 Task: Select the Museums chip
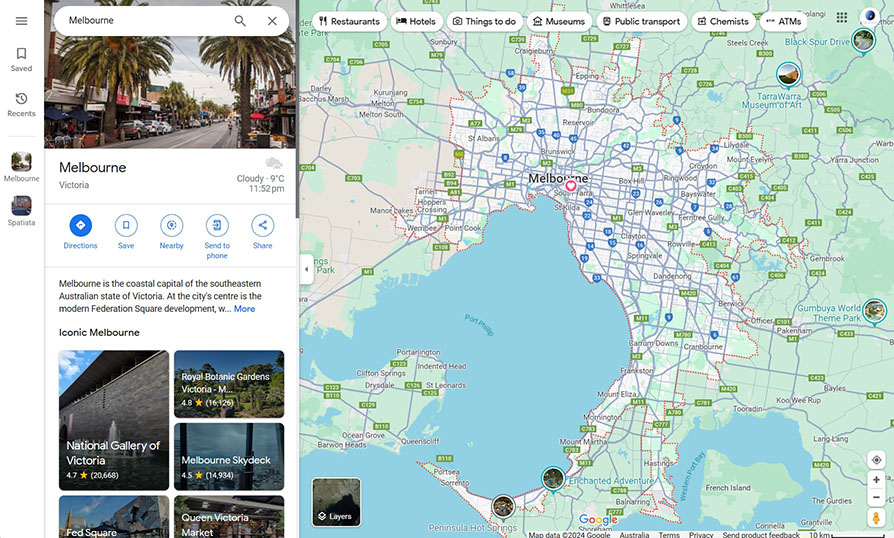point(559,21)
